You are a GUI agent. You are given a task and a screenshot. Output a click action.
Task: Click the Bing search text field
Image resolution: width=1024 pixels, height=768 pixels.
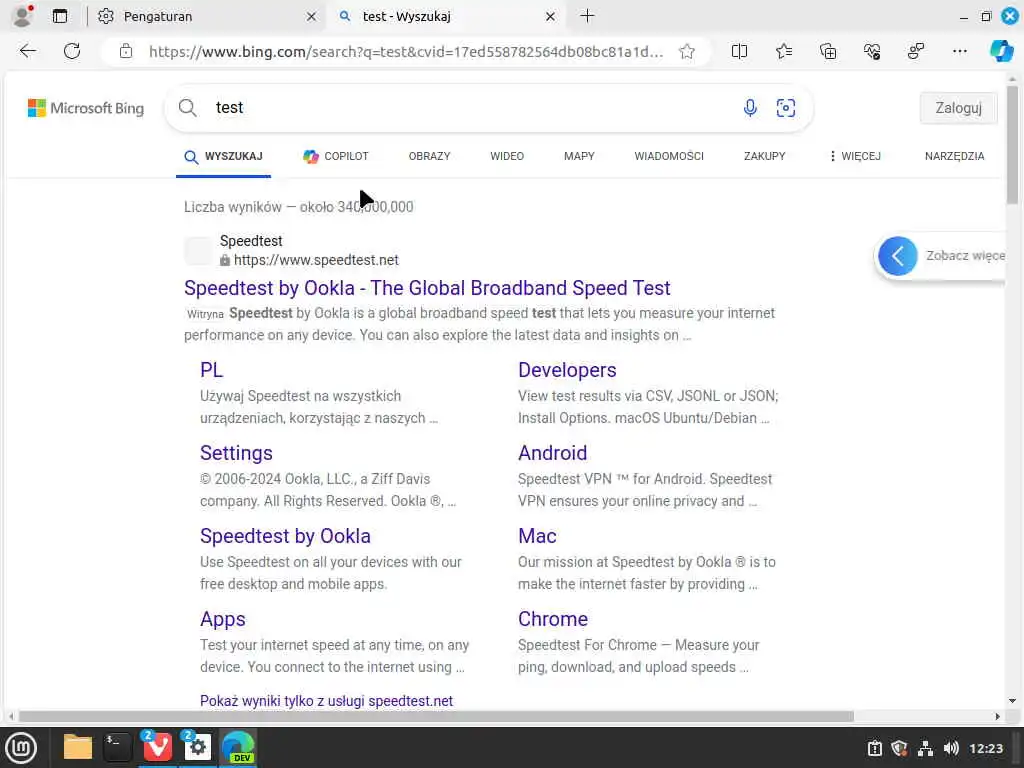click(470, 108)
